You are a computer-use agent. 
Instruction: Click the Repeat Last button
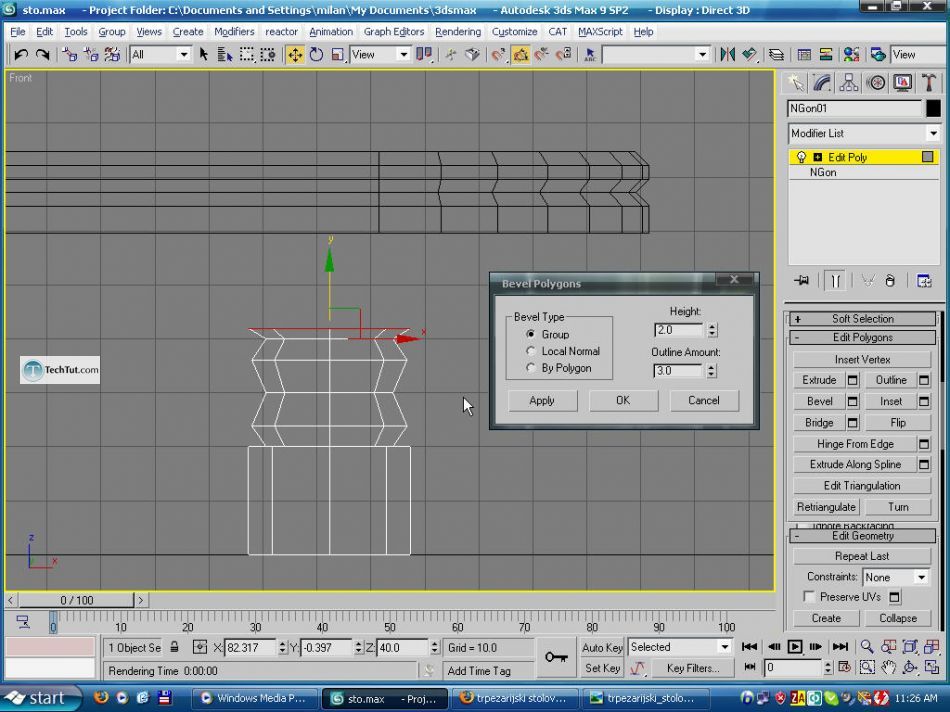[862, 556]
